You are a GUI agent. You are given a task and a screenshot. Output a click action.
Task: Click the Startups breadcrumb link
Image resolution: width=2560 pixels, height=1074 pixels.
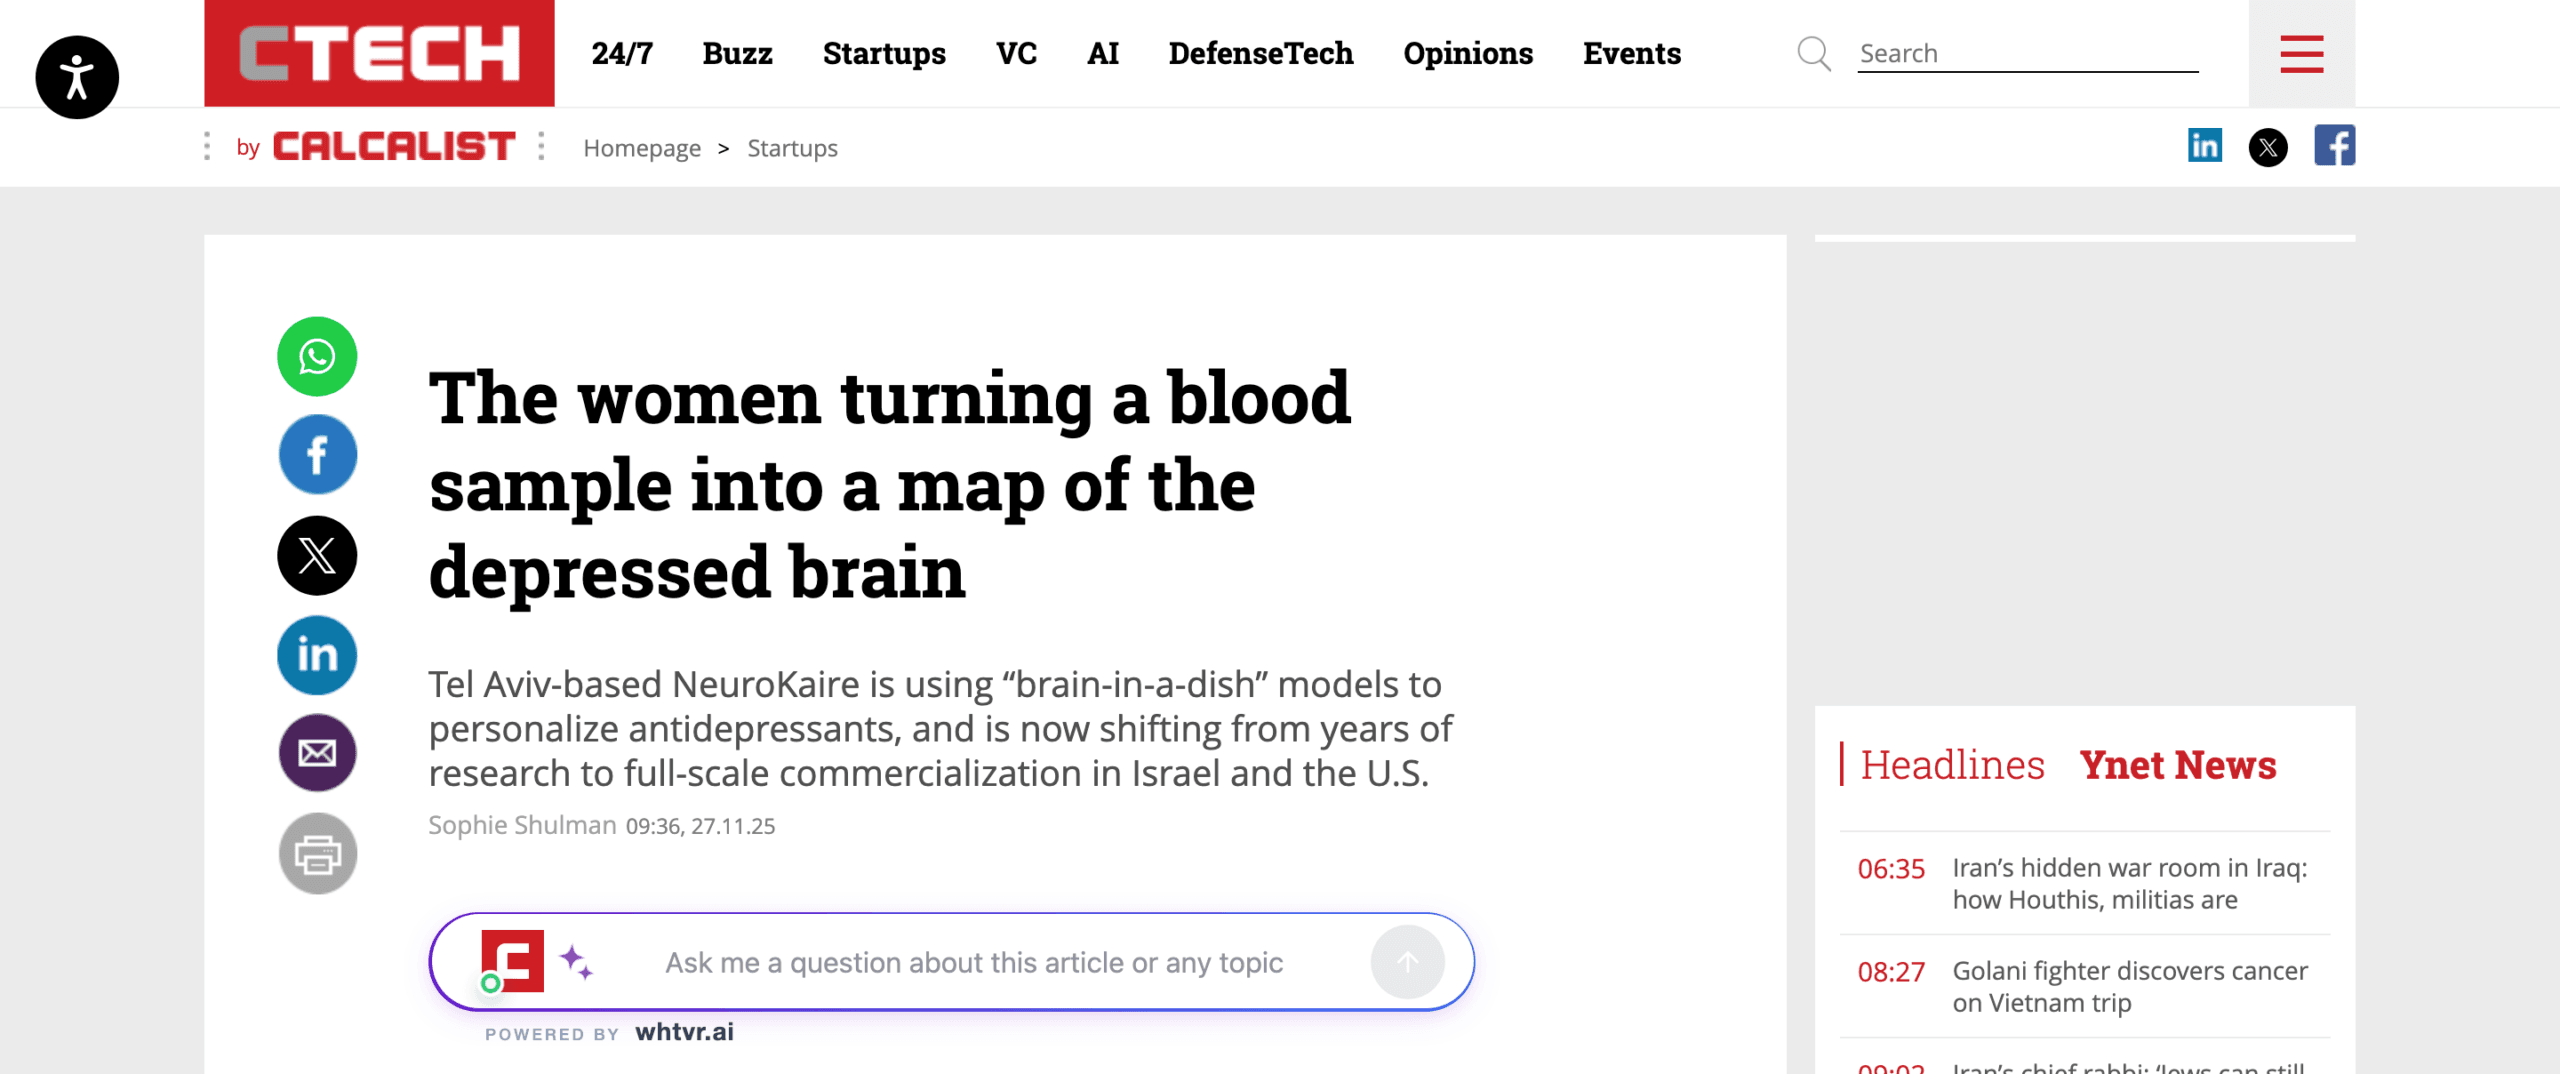pos(792,148)
